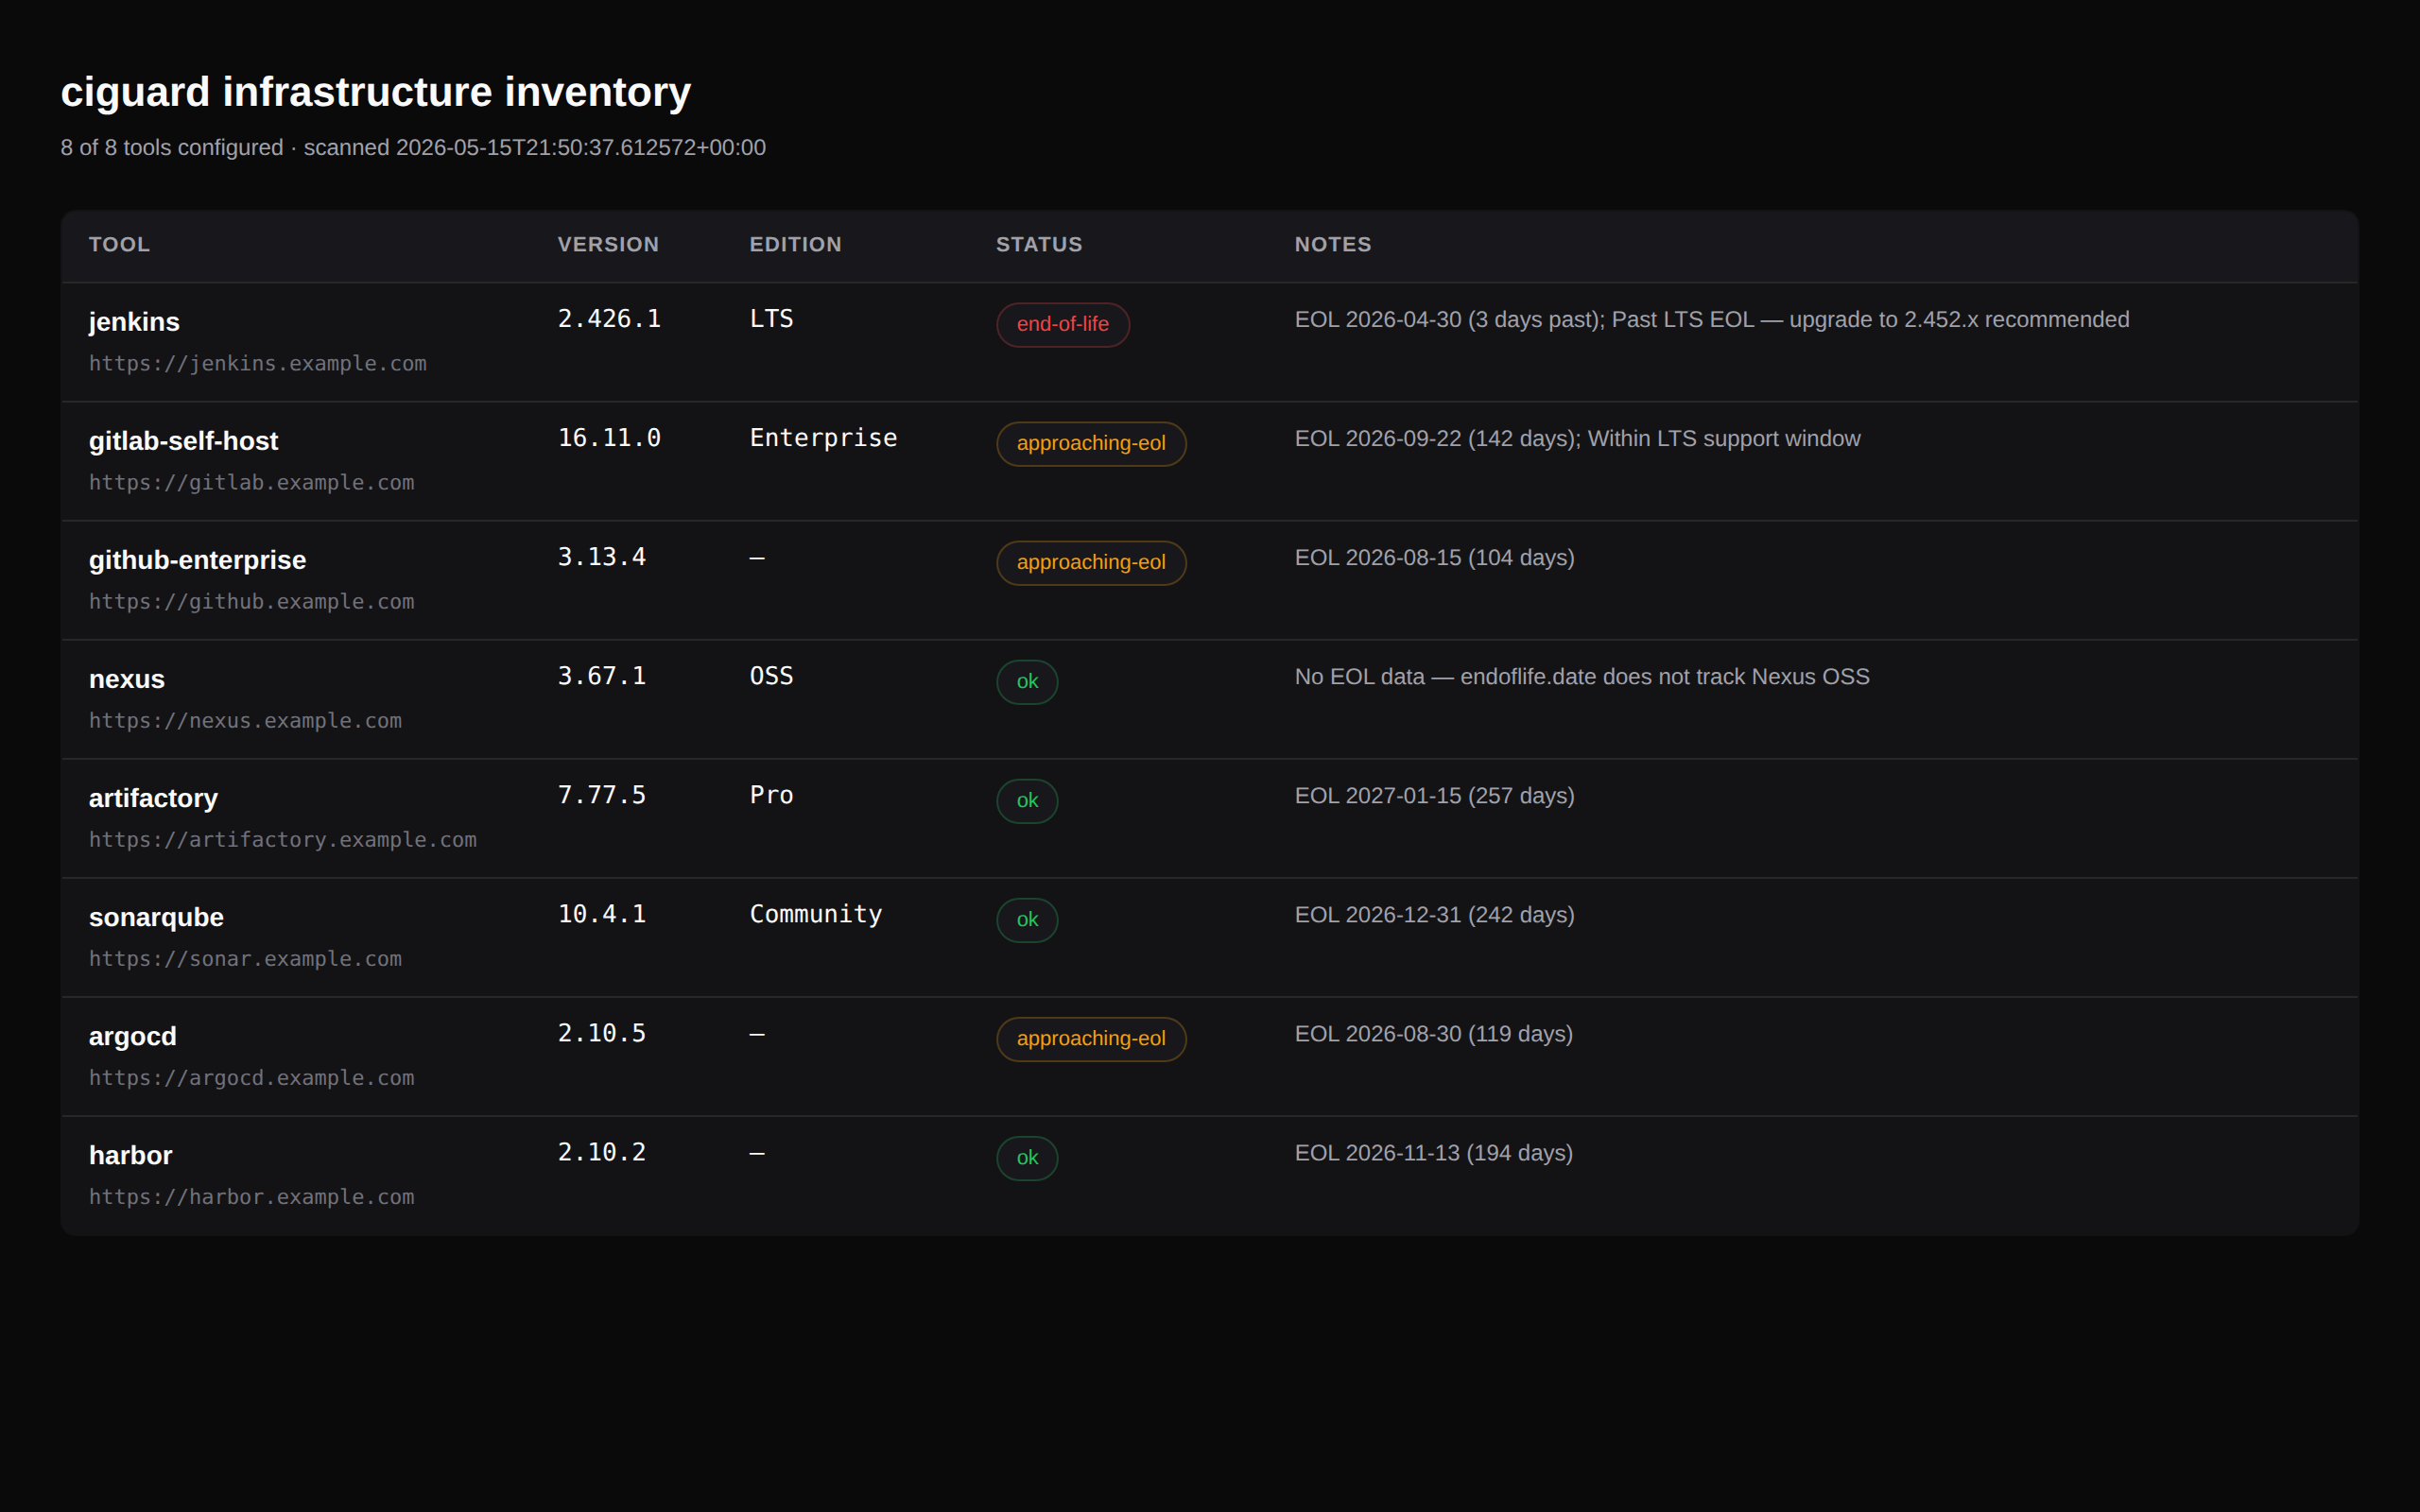Image resolution: width=2420 pixels, height=1512 pixels.
Task: Select version 3.13.4 cell
Action: coord(602,557)
